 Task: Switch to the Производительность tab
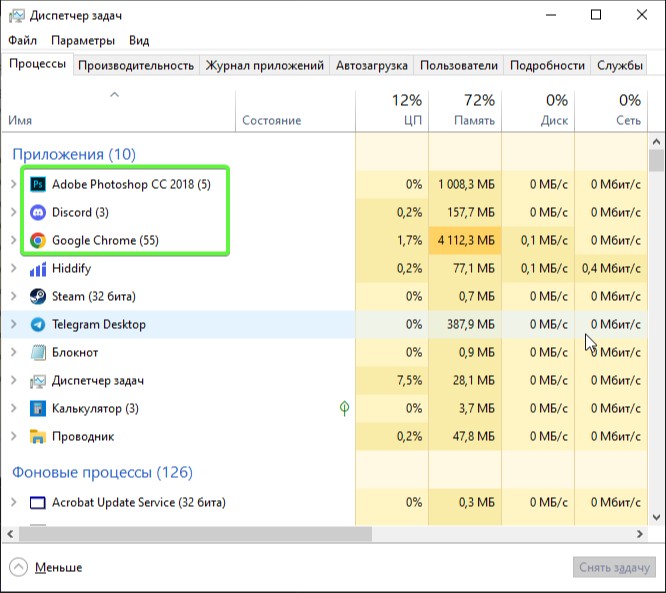pos(136,66)
